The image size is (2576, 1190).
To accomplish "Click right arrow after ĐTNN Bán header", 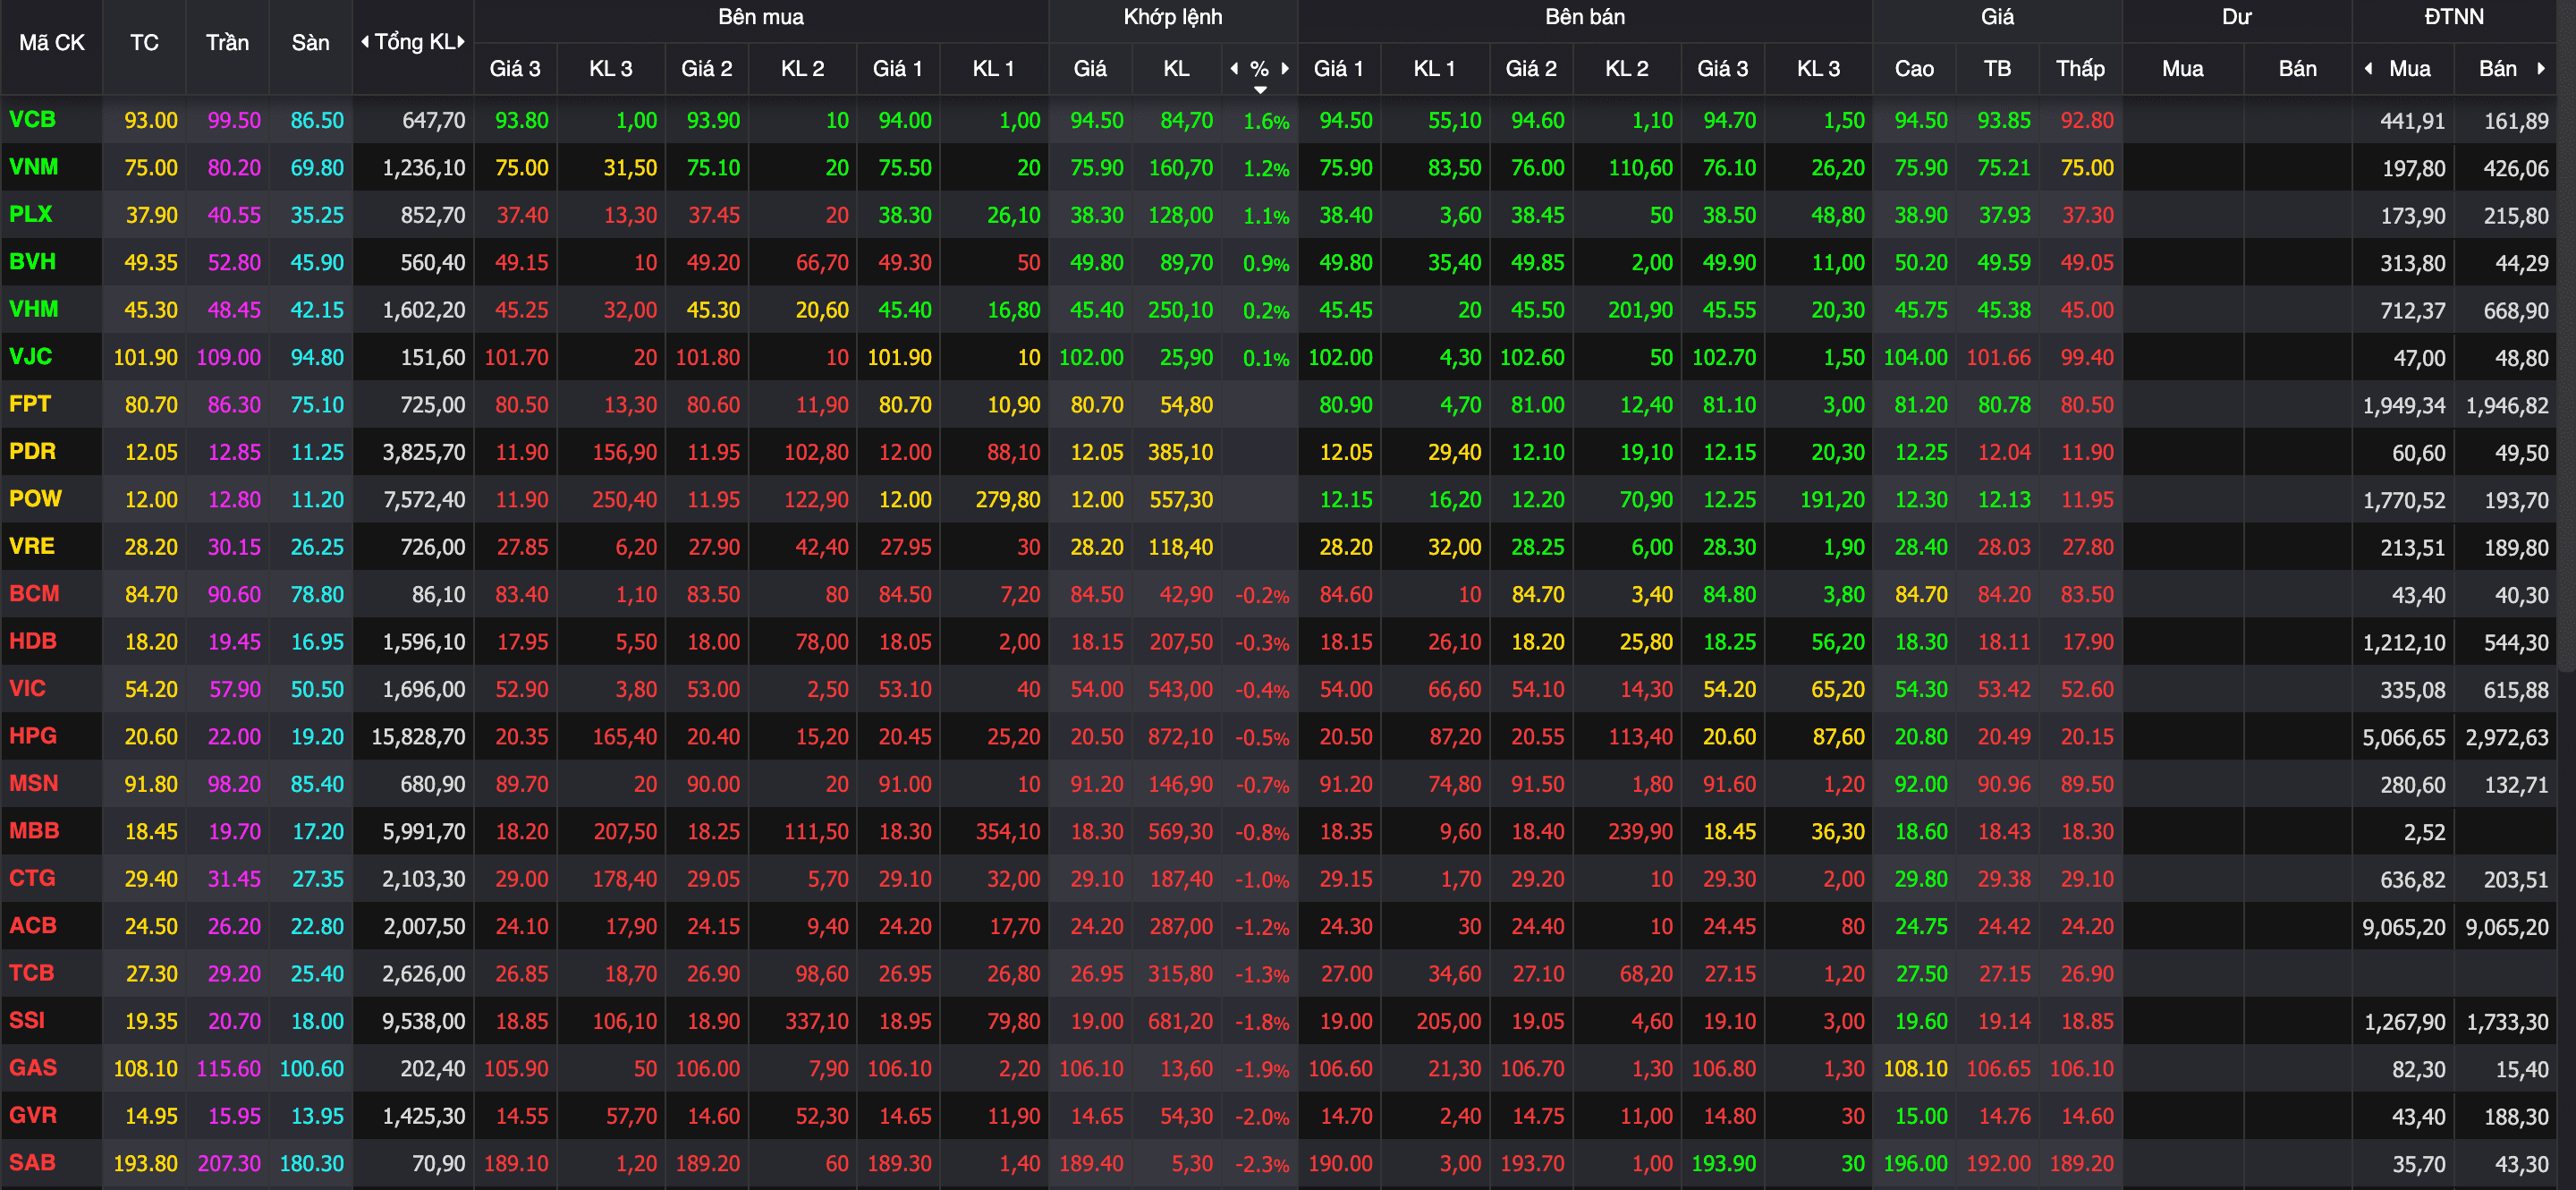I will coord(2541,68).
